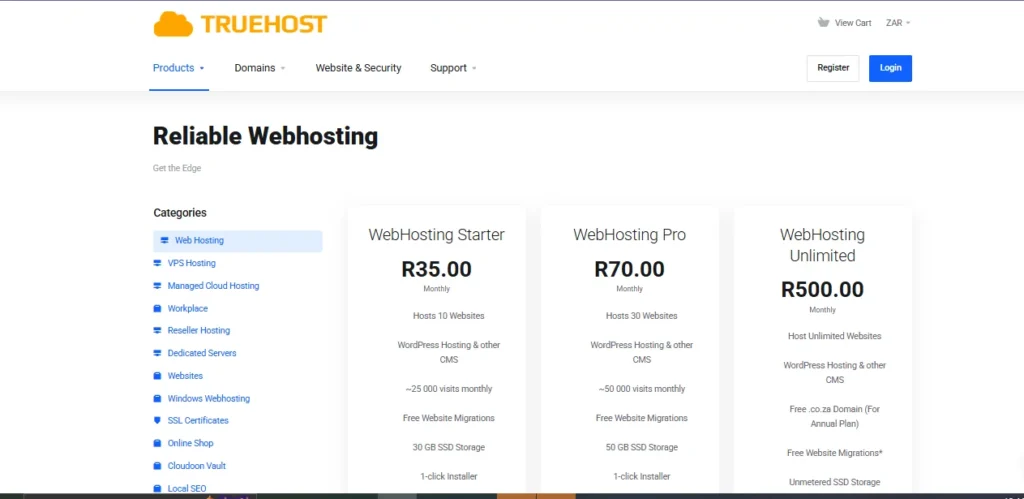Viewport: 1024px width, 499px height.
Task: Open the Website & Security menu item
Action: point(358,68)
